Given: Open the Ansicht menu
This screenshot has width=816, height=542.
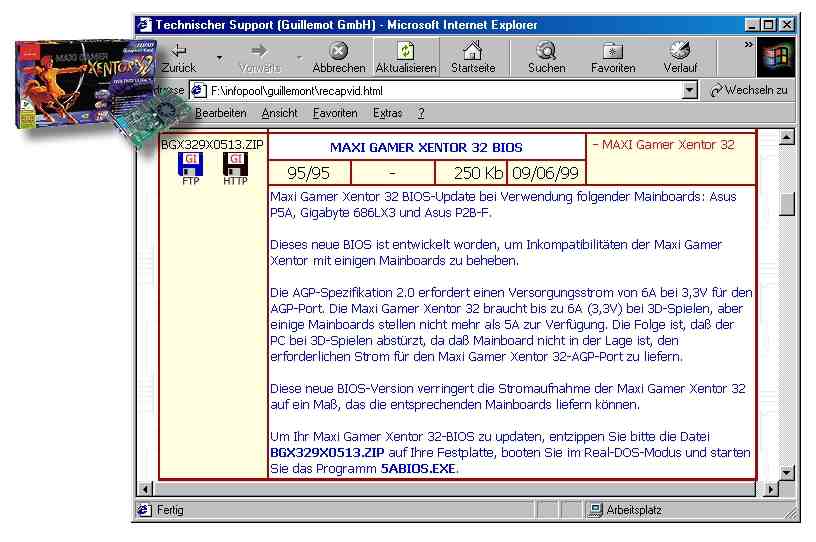Looking at the screenshot, I should point(279,113).
